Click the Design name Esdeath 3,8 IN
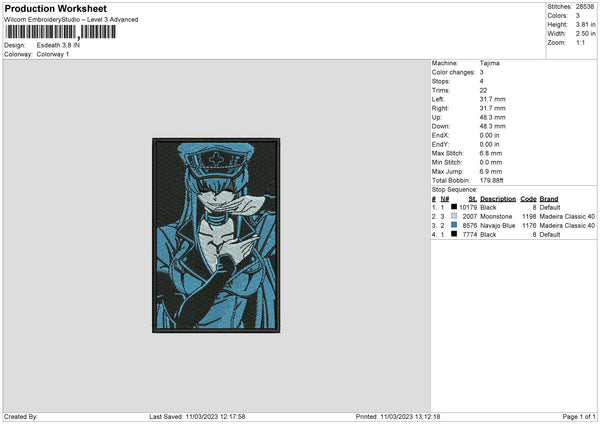 (58, 45)
